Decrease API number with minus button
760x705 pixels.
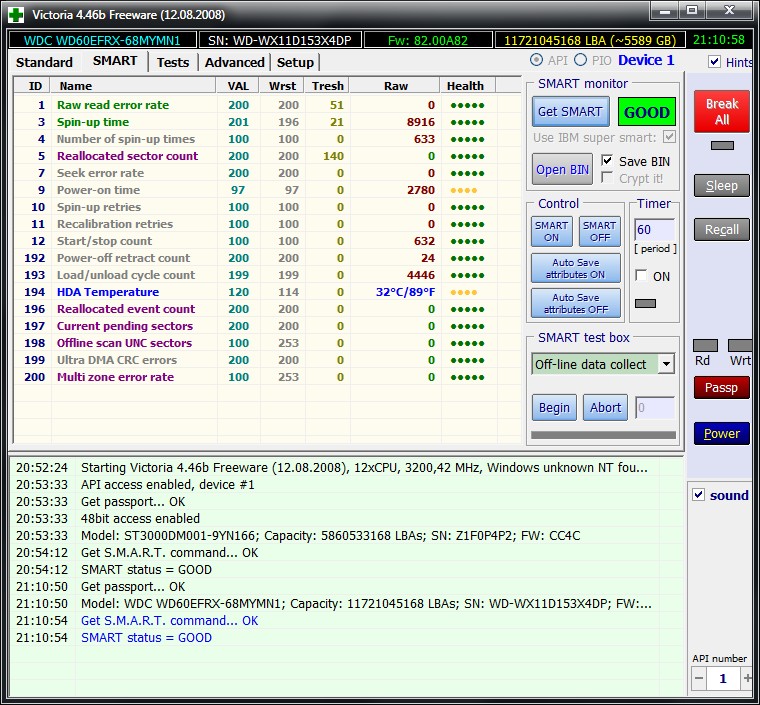tap(699, 678)
